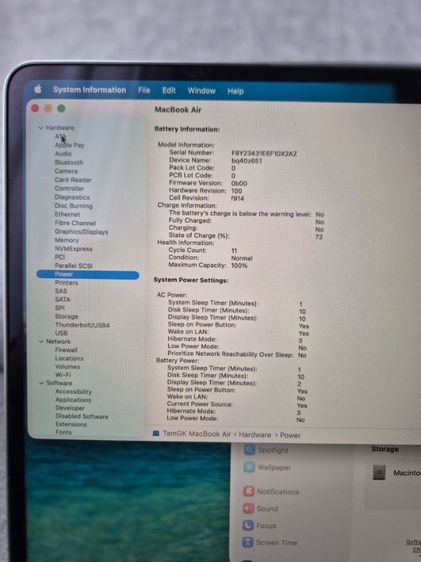Collapse the Network section
Image resolution: width=421 pixels, height=562 pixels.
click(41, 341)
